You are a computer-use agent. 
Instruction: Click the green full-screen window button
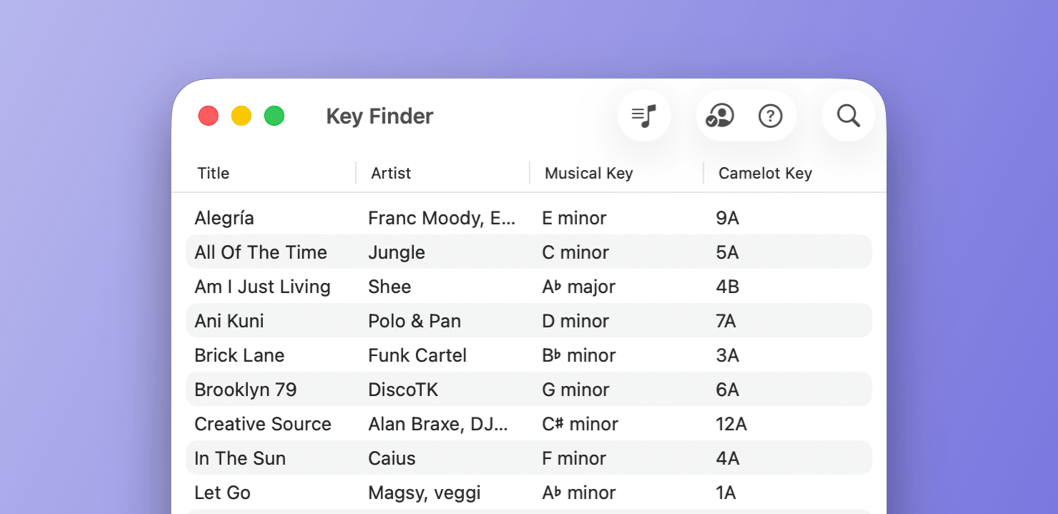[x=274, y=116]
